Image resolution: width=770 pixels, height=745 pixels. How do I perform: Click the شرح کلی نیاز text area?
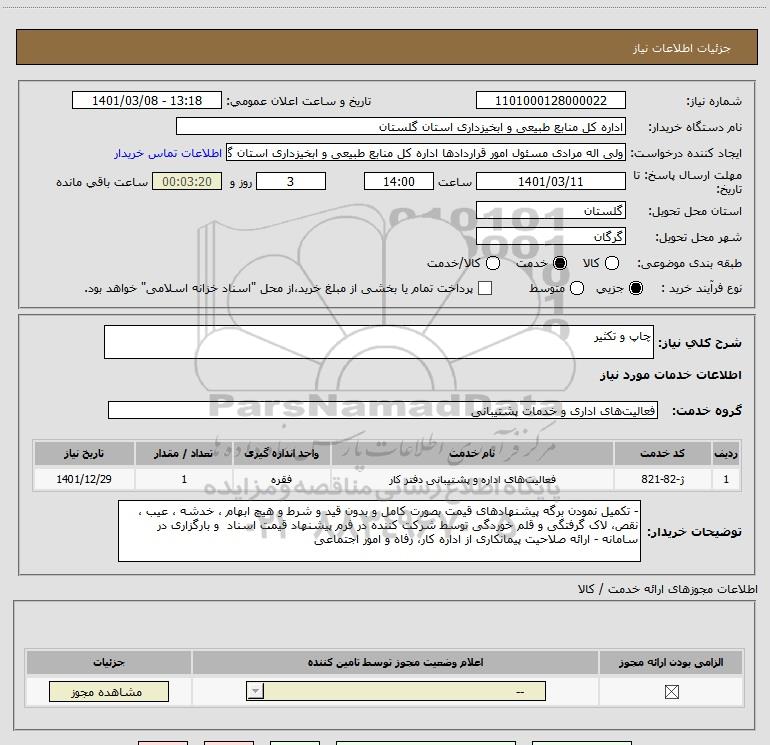[x=379, y=342]
